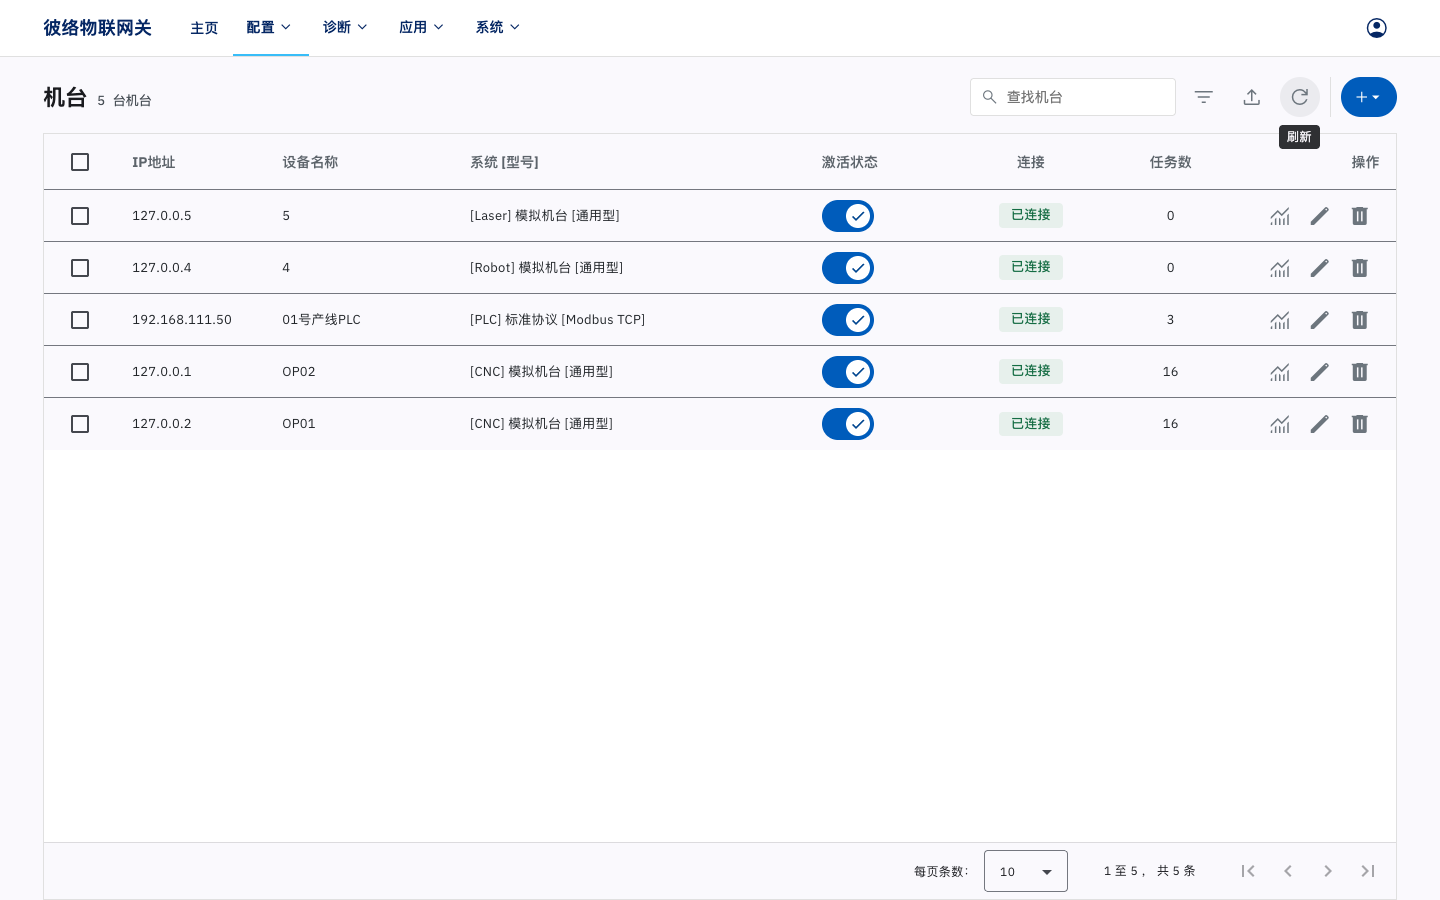
Task: Open the 应用 menu
Action: point(422,28)
